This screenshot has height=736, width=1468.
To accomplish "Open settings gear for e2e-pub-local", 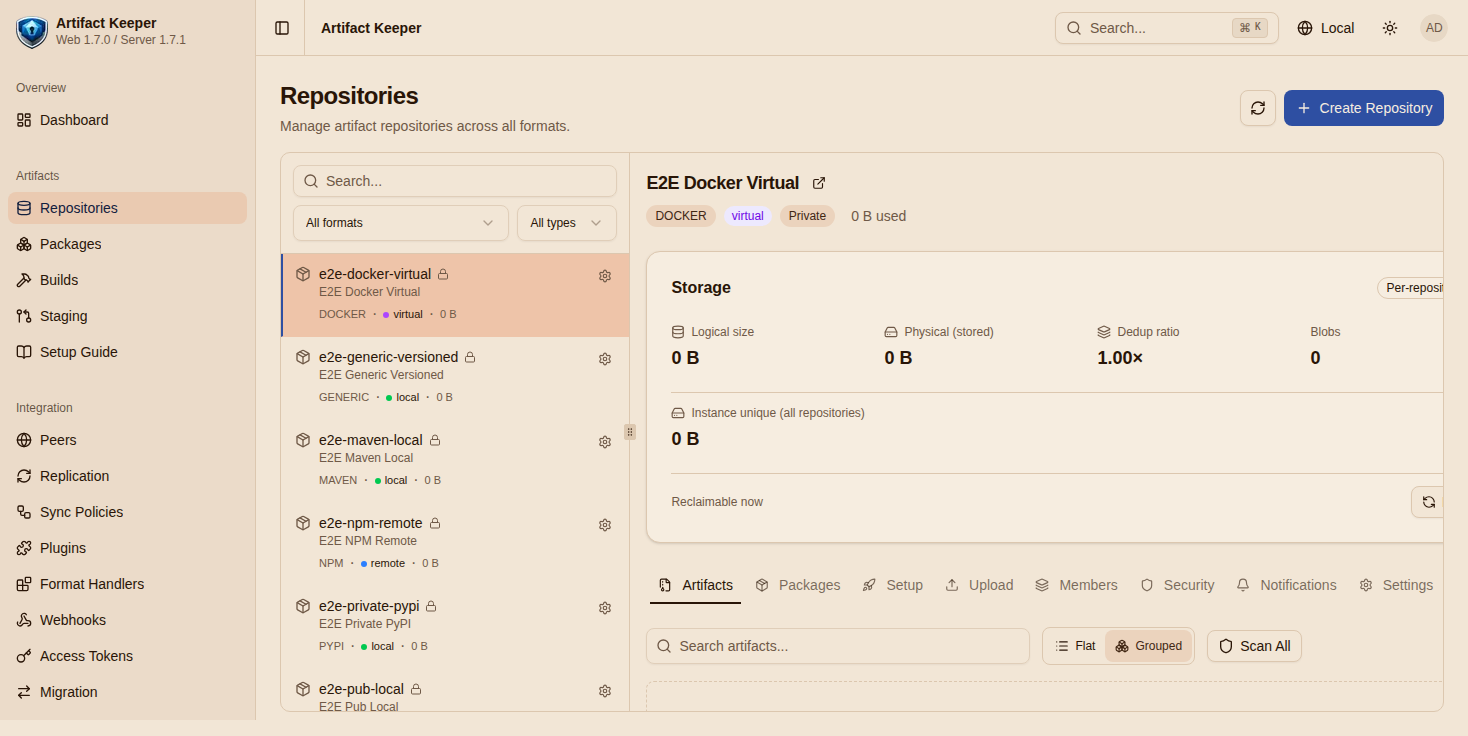I will 605,691.
